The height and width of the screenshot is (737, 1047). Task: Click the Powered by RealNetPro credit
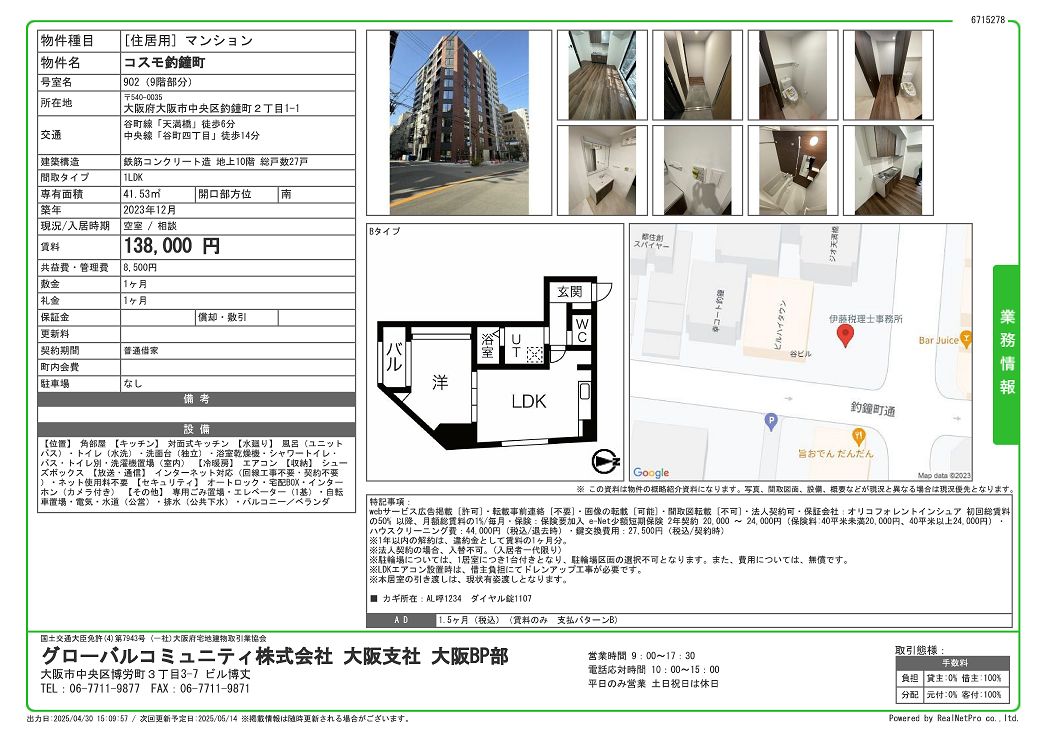[x=954, y=718]
